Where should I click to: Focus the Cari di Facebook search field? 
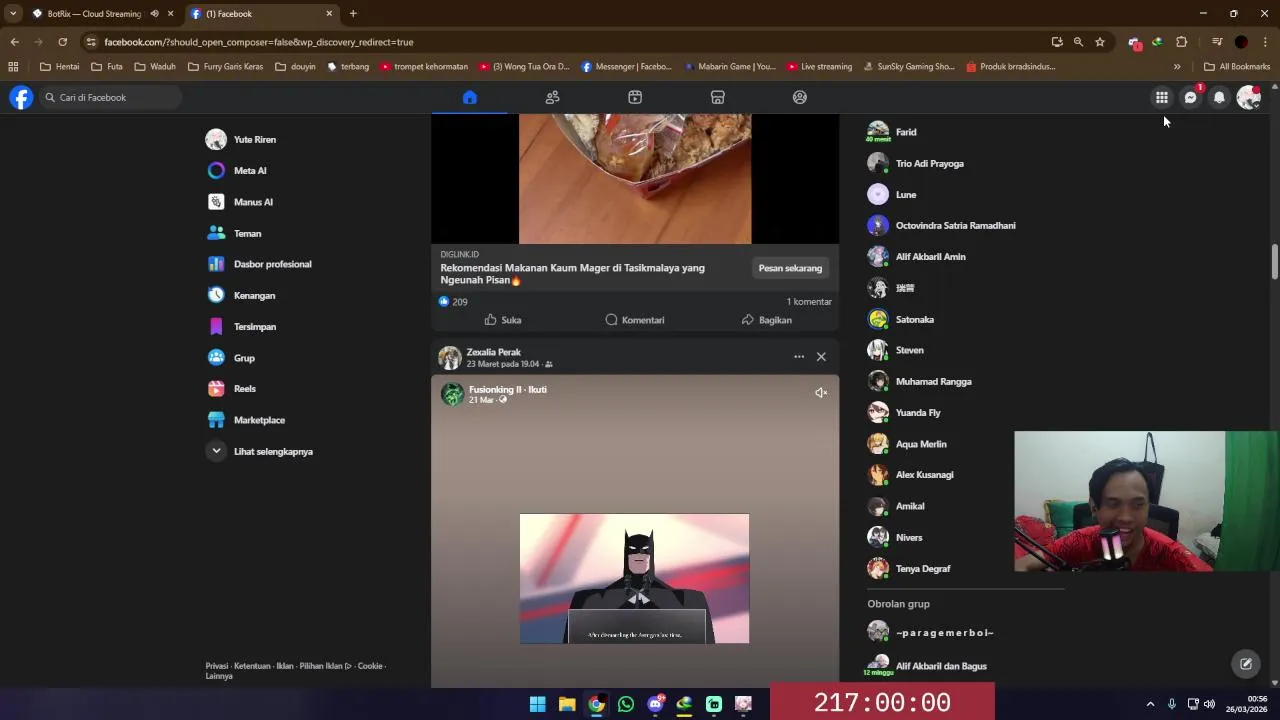coord(111,97)
